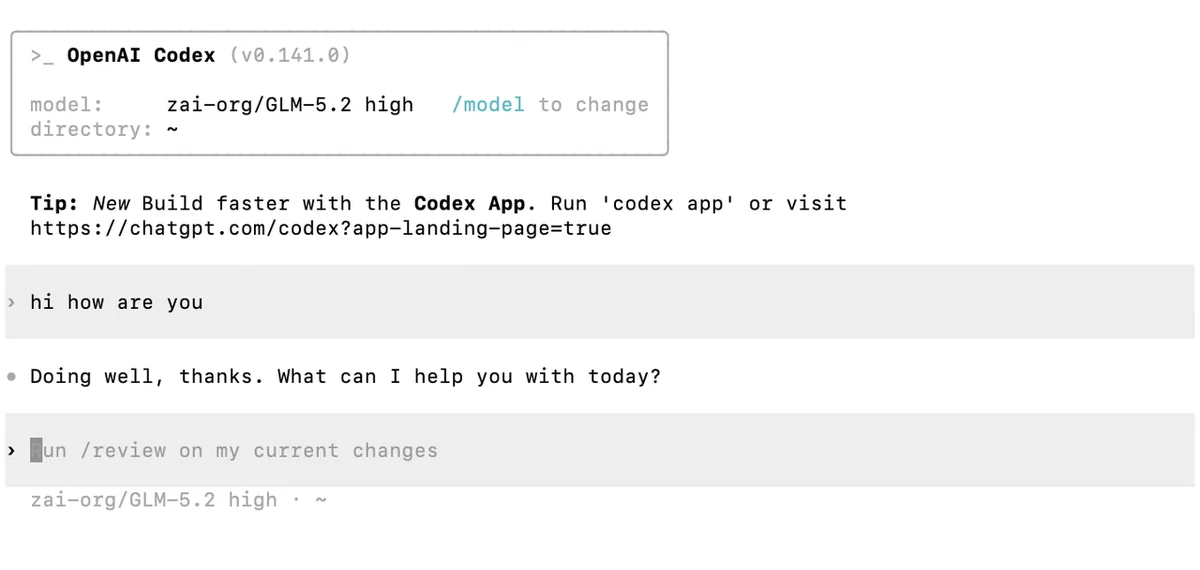Viewport: 1200px width, 570px height.
Task: Click the gray bullet before the assistant reply
Action: point(11,378)
